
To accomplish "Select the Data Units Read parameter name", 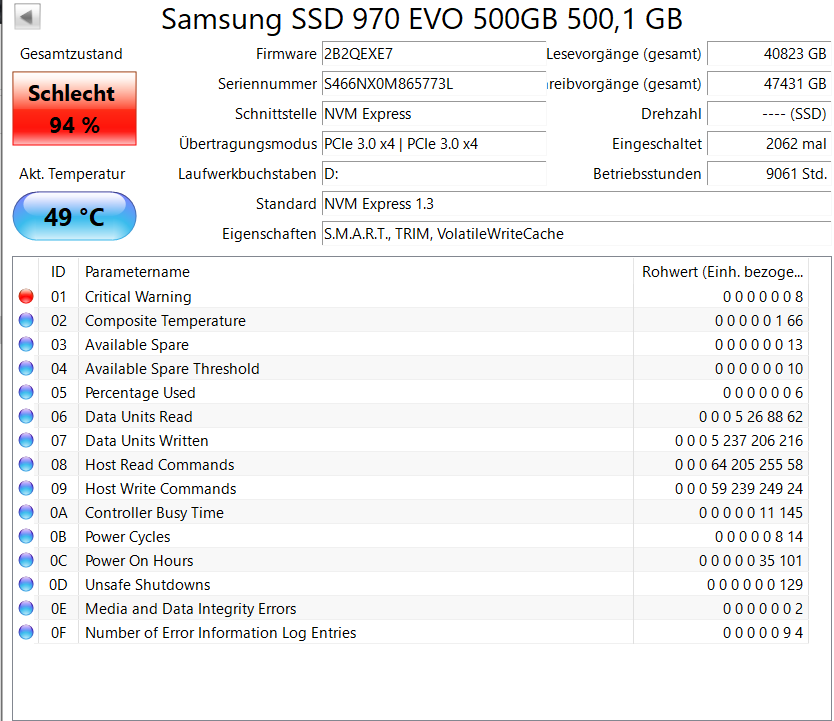I will pos(139,416).
